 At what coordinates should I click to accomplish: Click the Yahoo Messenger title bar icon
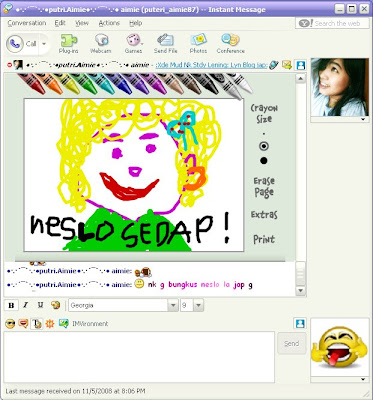(8, 9)
